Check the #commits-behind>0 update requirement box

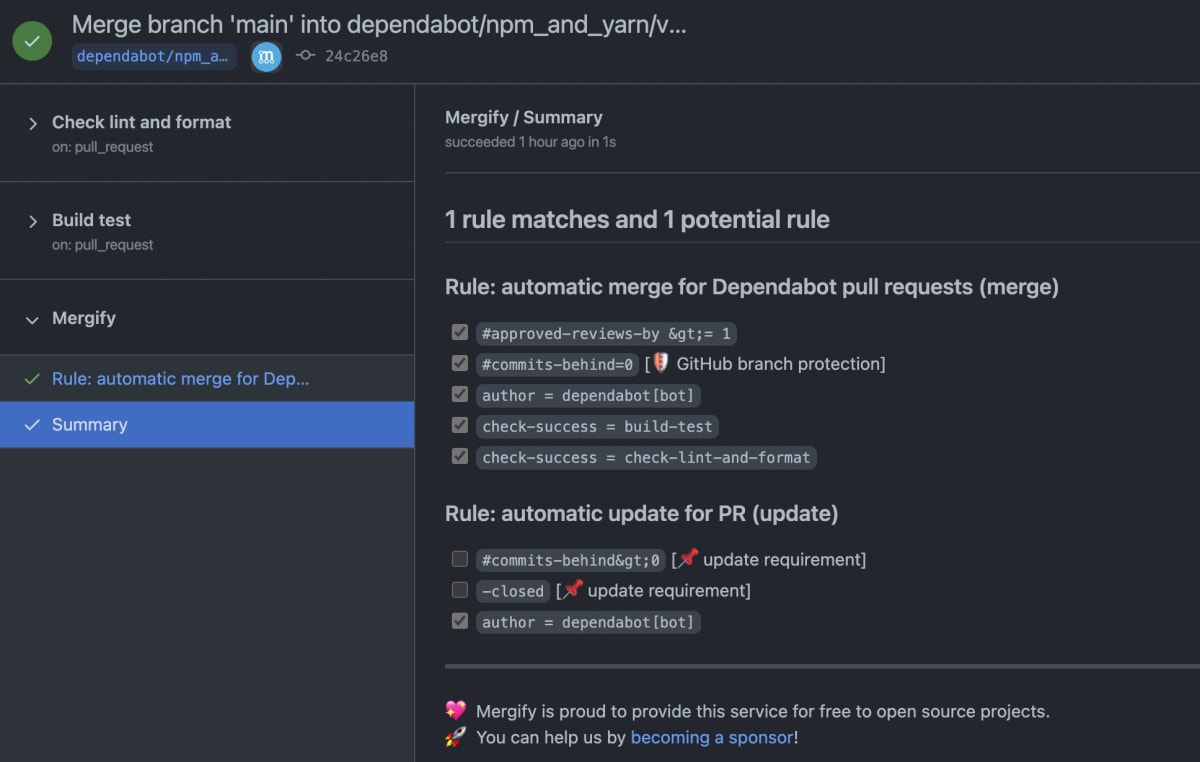coord(460,559)
